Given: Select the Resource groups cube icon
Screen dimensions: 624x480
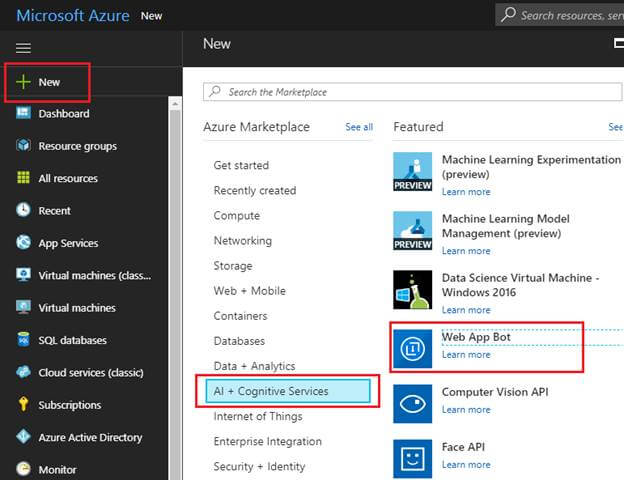Looking at the screenshot, I should (23, 145).
